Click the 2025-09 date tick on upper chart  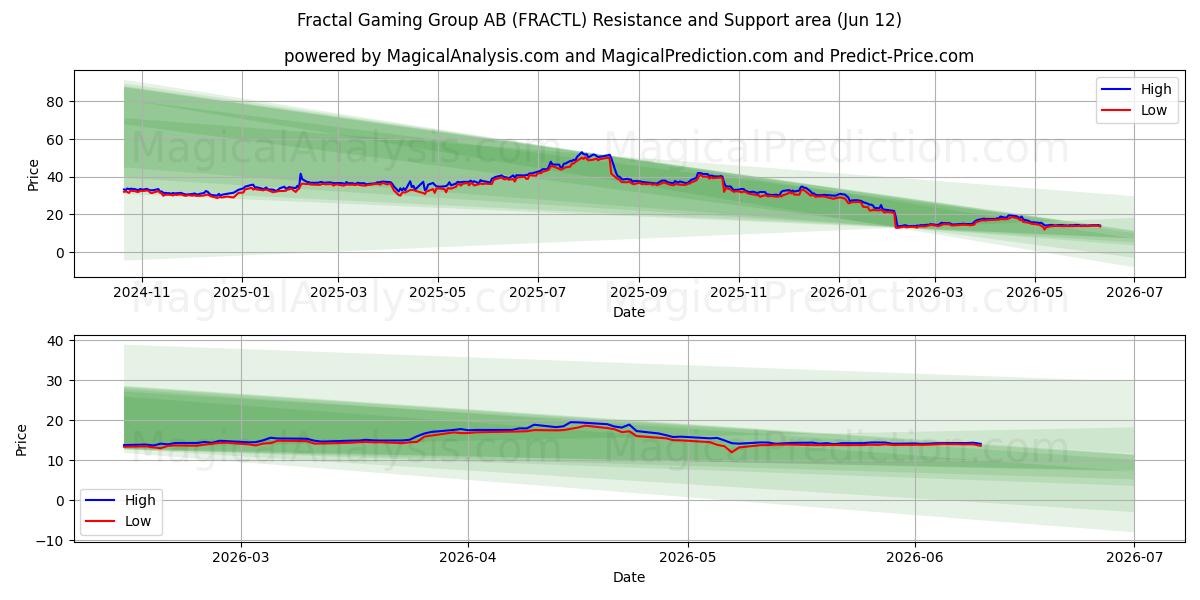[x=639, y=293]
